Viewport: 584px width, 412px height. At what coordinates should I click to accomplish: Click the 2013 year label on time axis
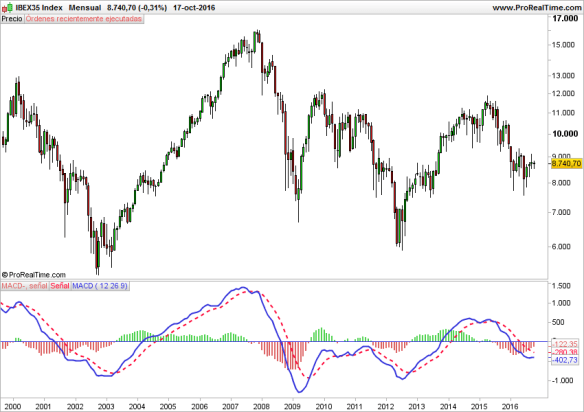[x=417, y=406]
